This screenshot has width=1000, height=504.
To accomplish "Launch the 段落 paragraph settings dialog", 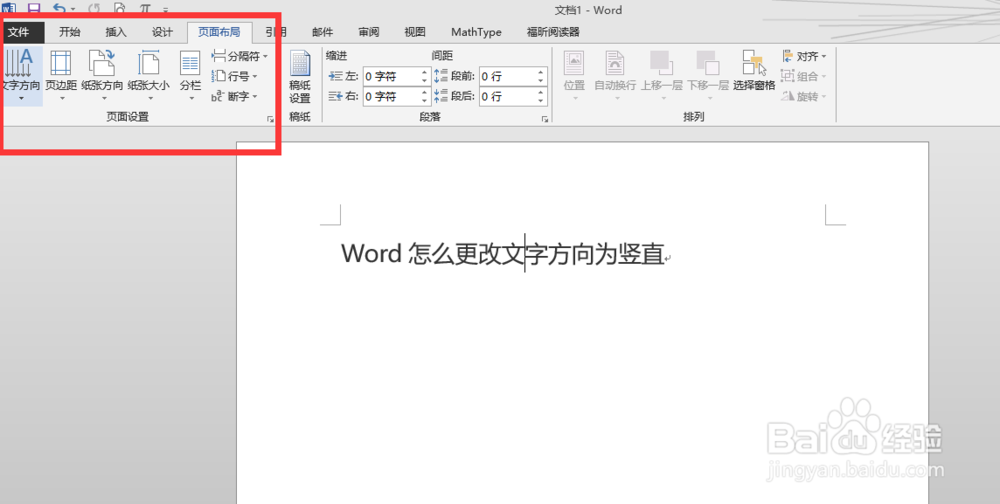I will pos(545,119).
